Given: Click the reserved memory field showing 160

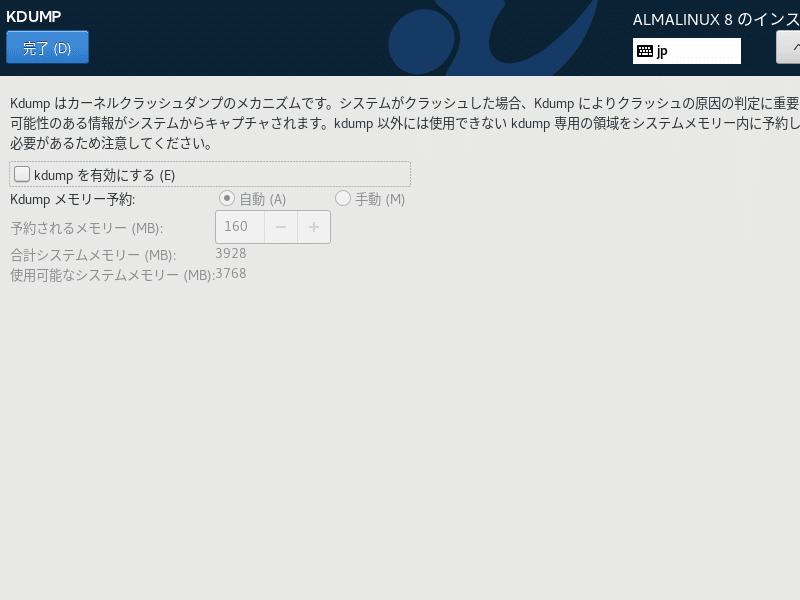Looking at the screenshot, I should [x=240, y=227].
